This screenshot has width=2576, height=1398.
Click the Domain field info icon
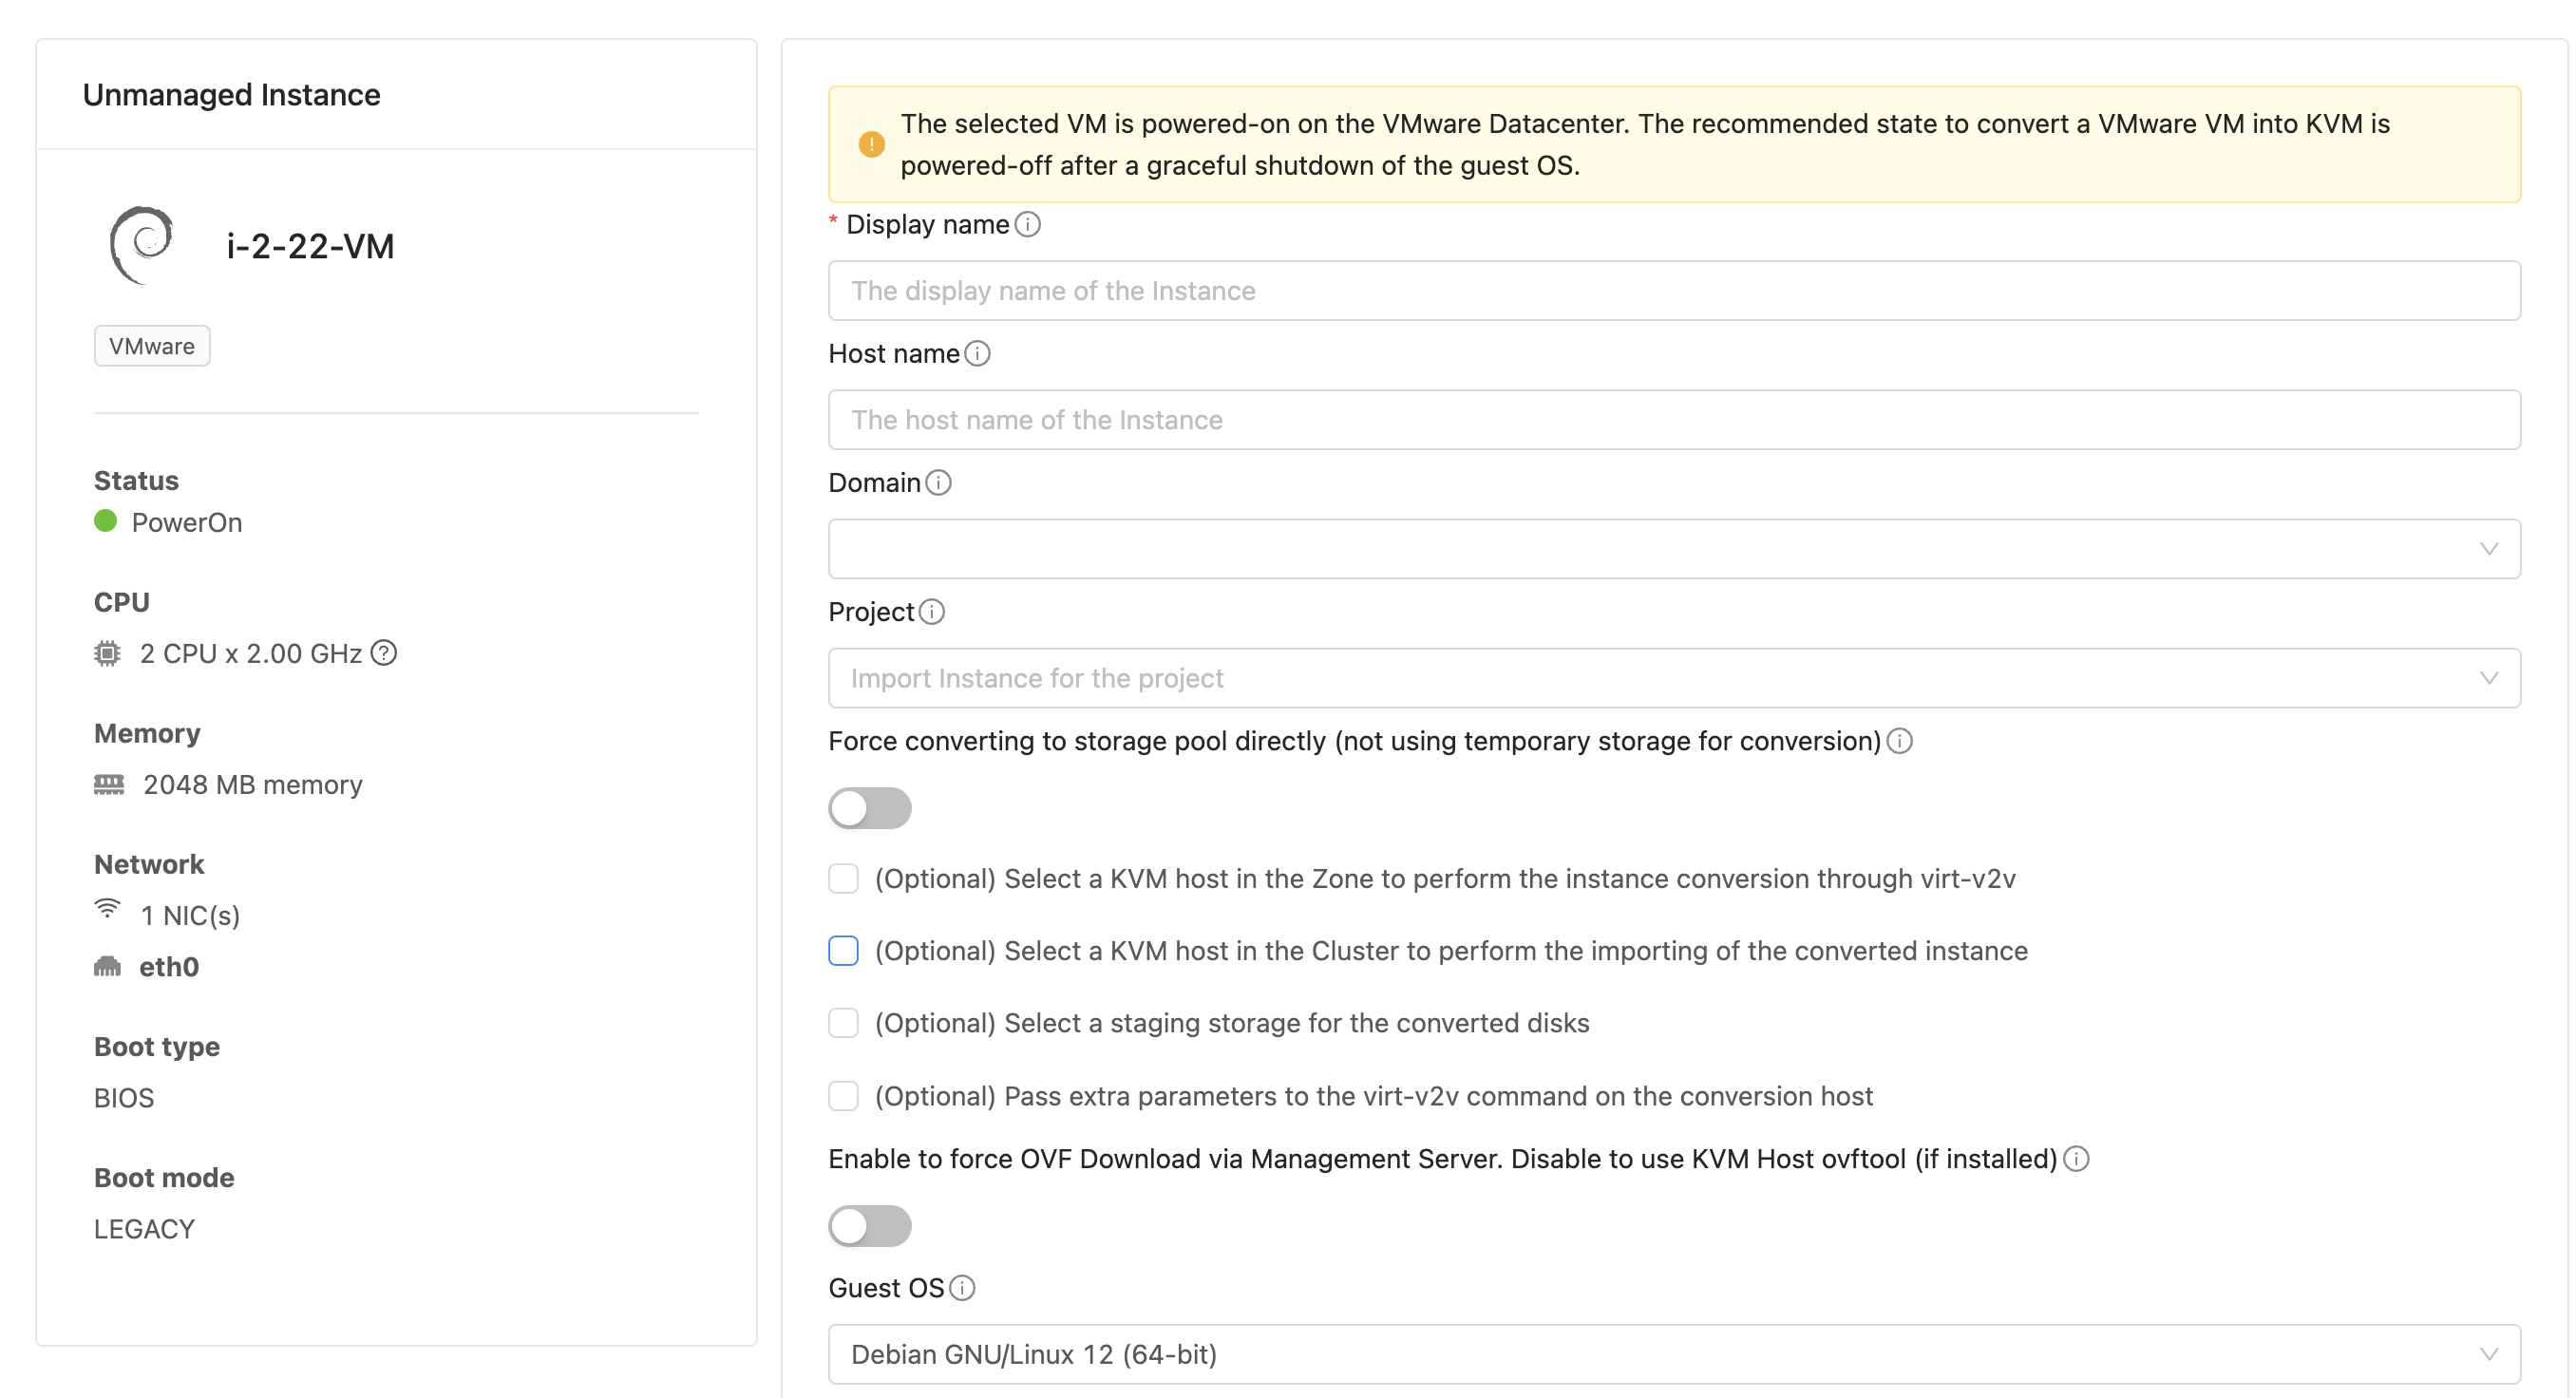938,482
